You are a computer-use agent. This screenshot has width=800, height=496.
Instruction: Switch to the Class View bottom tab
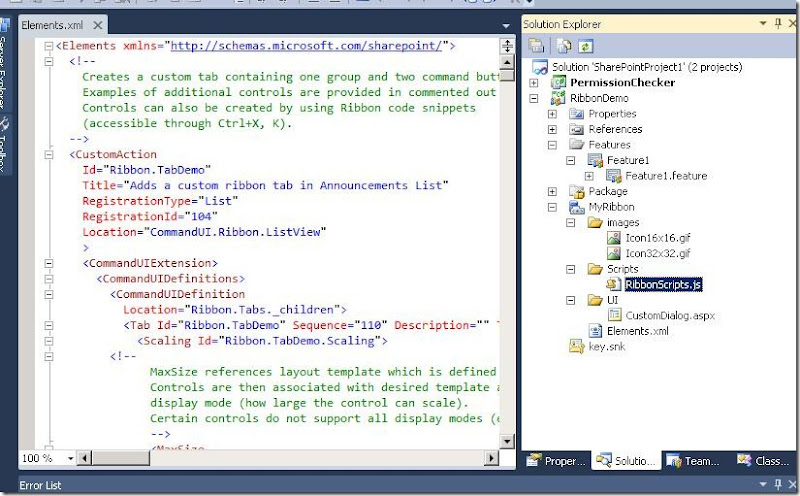(x=765, y=461)
